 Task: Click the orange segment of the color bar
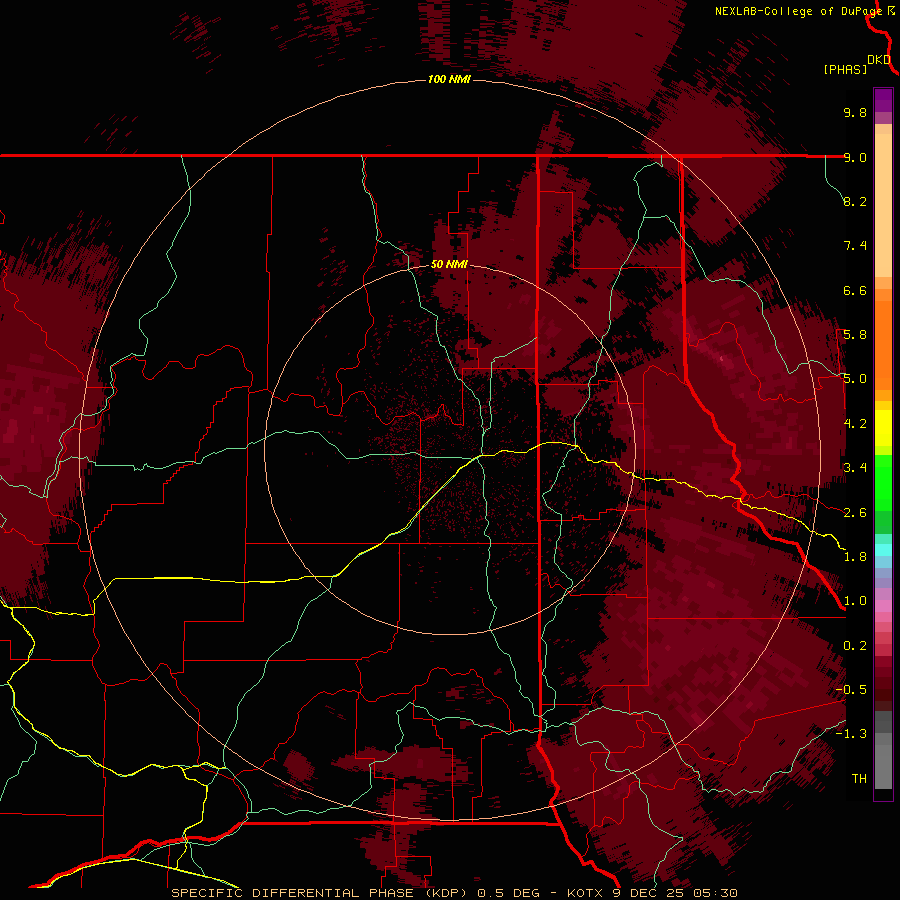click(883, 346)
